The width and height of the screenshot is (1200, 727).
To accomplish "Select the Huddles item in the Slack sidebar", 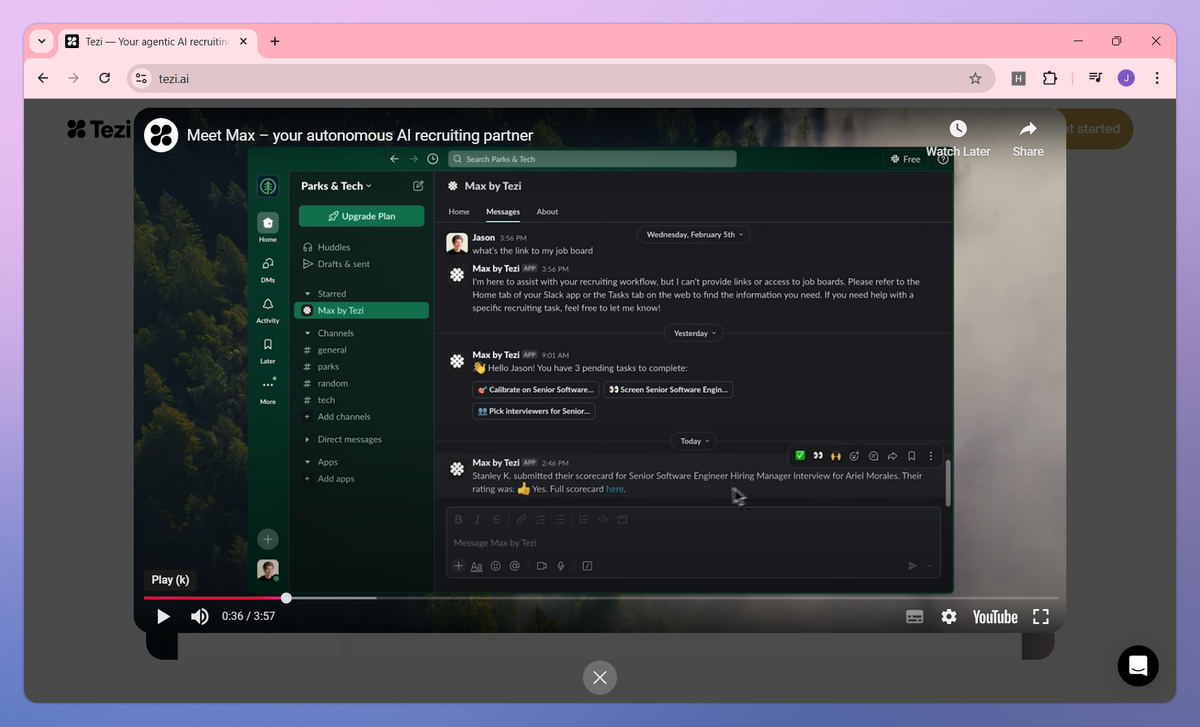I will coord(335,247).
